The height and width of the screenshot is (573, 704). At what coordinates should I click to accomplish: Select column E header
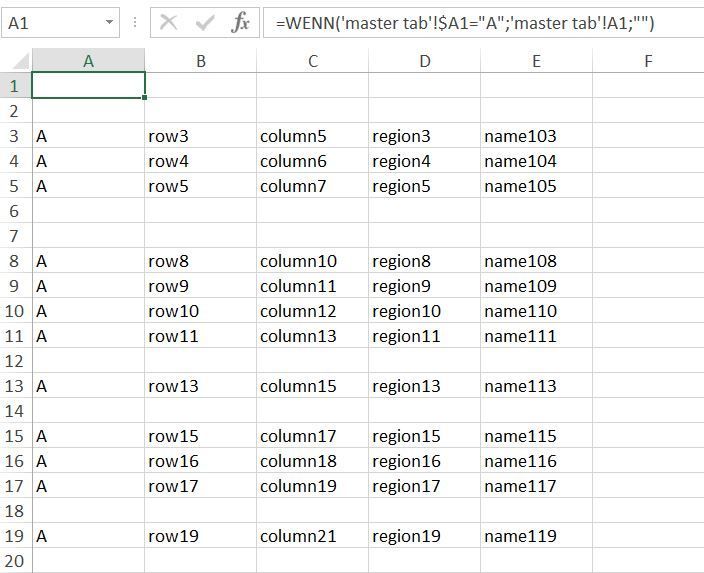[537, 61]
